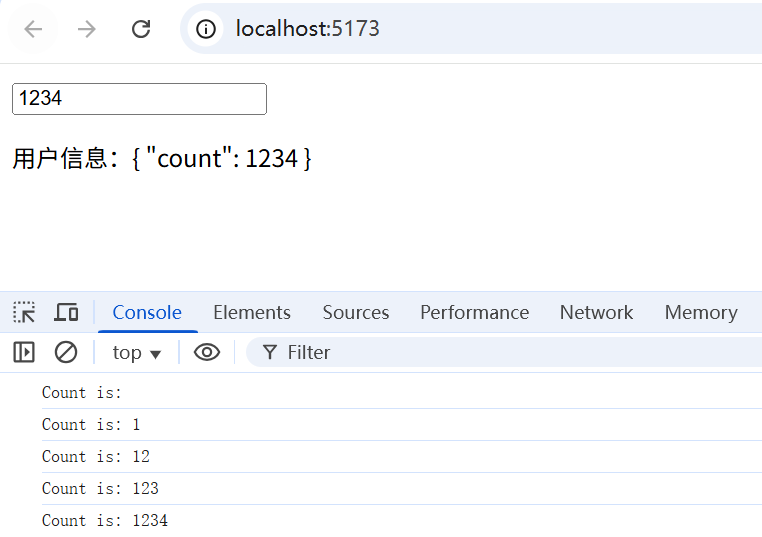Select the 'Count is: 1234' log line
This screenshot has width=762, height=537.
(401, 520)
